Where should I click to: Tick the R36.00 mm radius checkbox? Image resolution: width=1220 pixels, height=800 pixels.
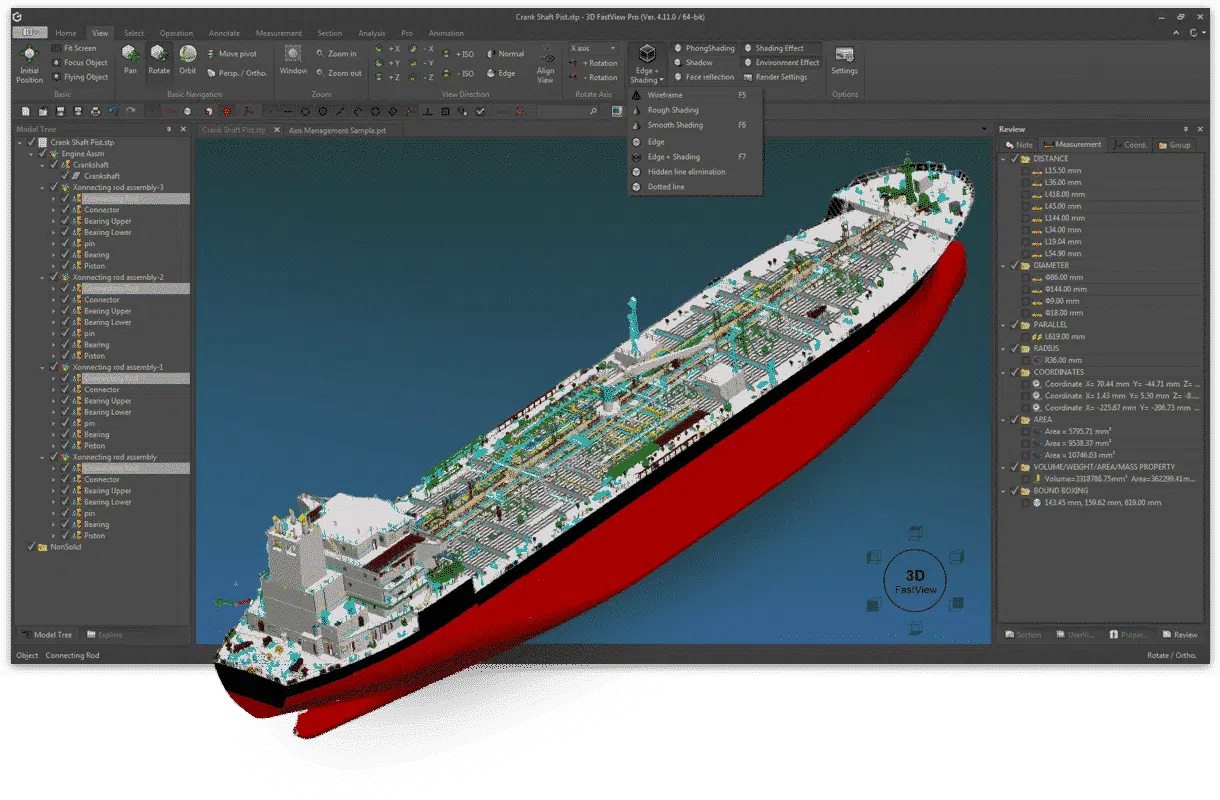click(x=1025, y=360)
